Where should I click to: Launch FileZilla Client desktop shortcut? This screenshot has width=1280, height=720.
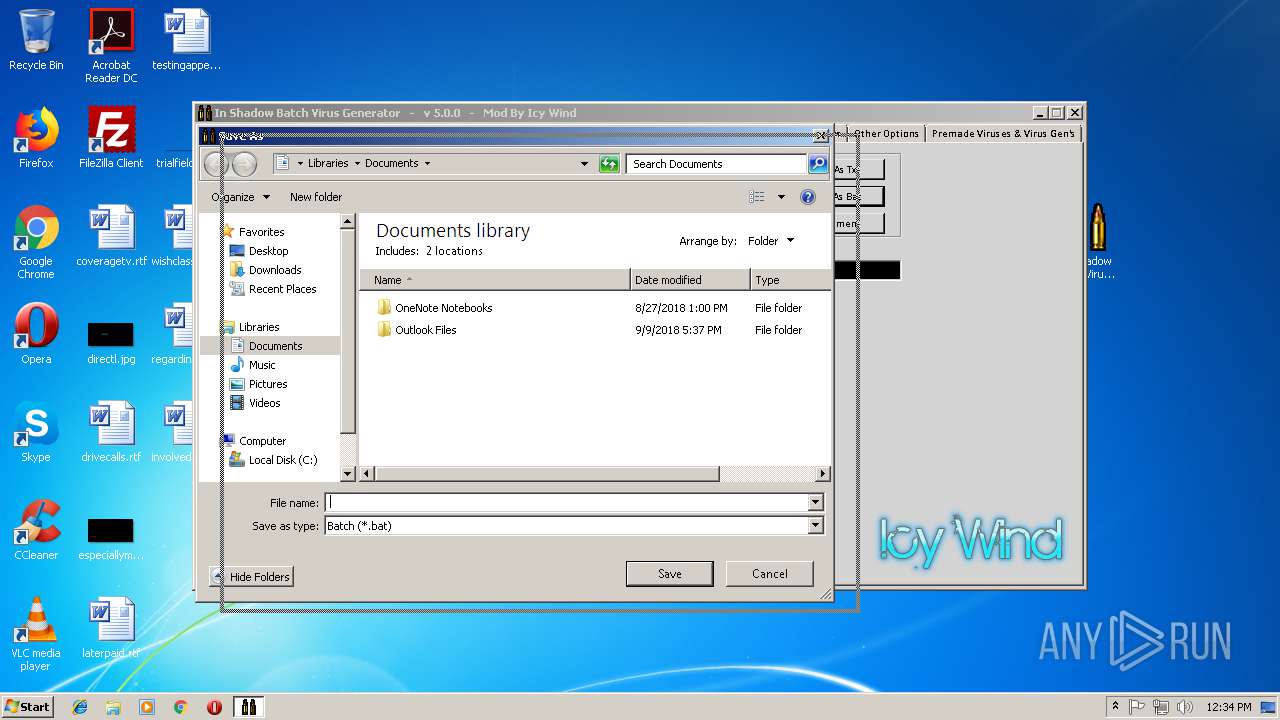111,138
